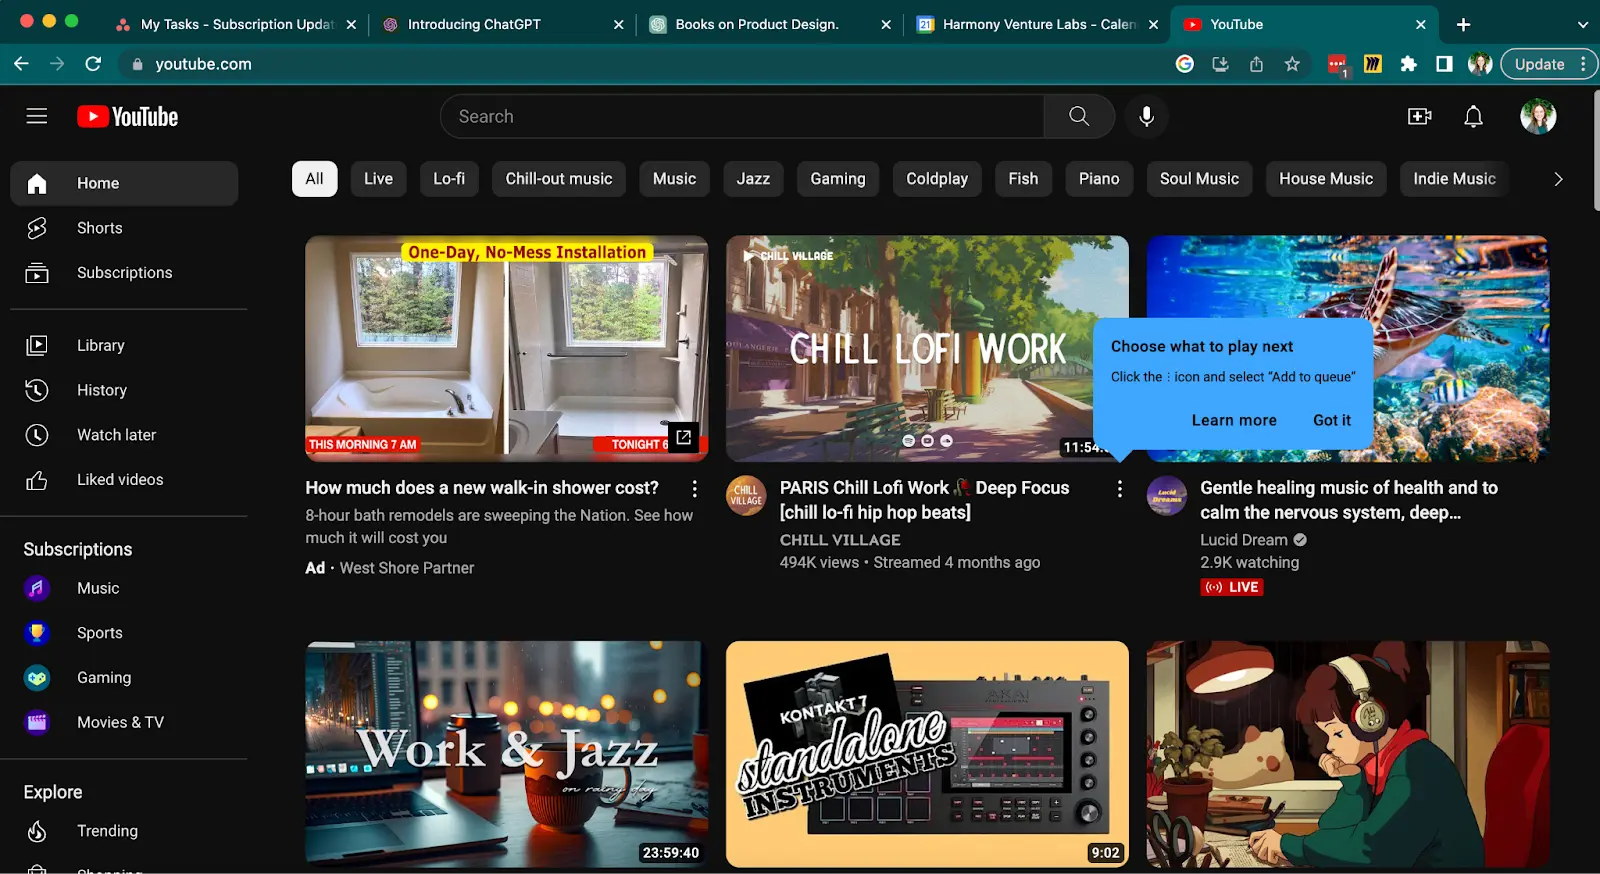
Task: Select the Jazz filter chip
Action: (x=753, y=179)
